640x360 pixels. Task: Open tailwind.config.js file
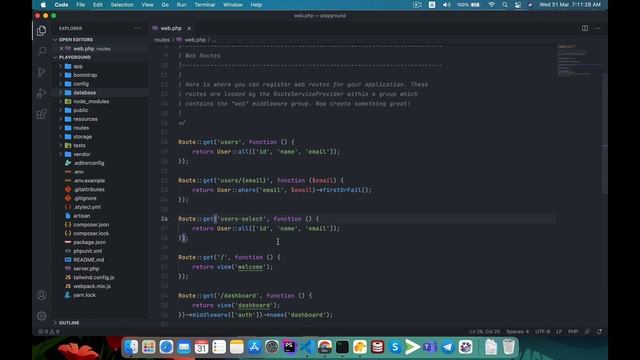point(94,278)
